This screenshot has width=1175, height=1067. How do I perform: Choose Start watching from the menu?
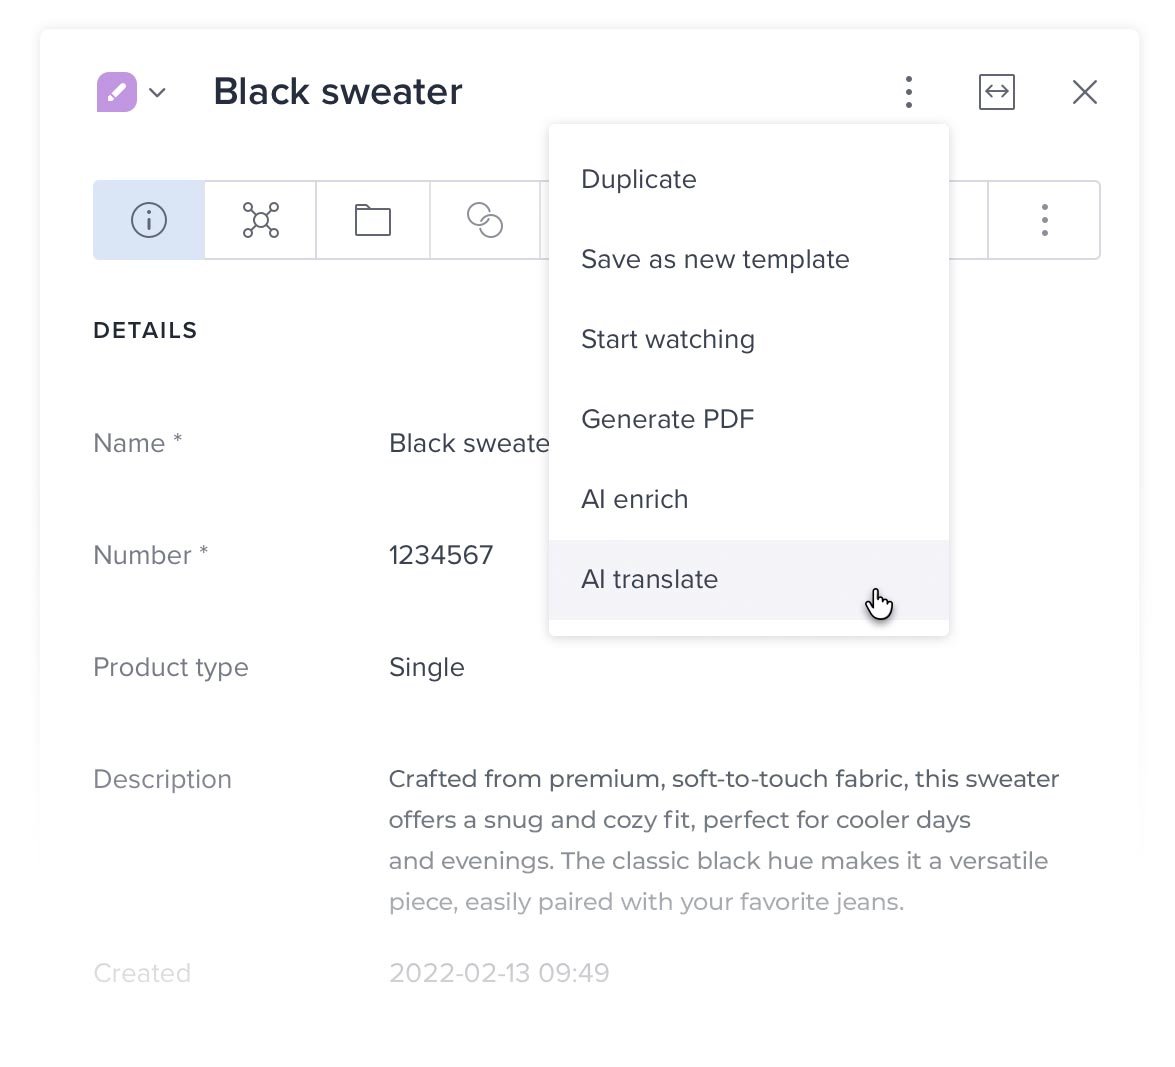(x=668, y=339)
